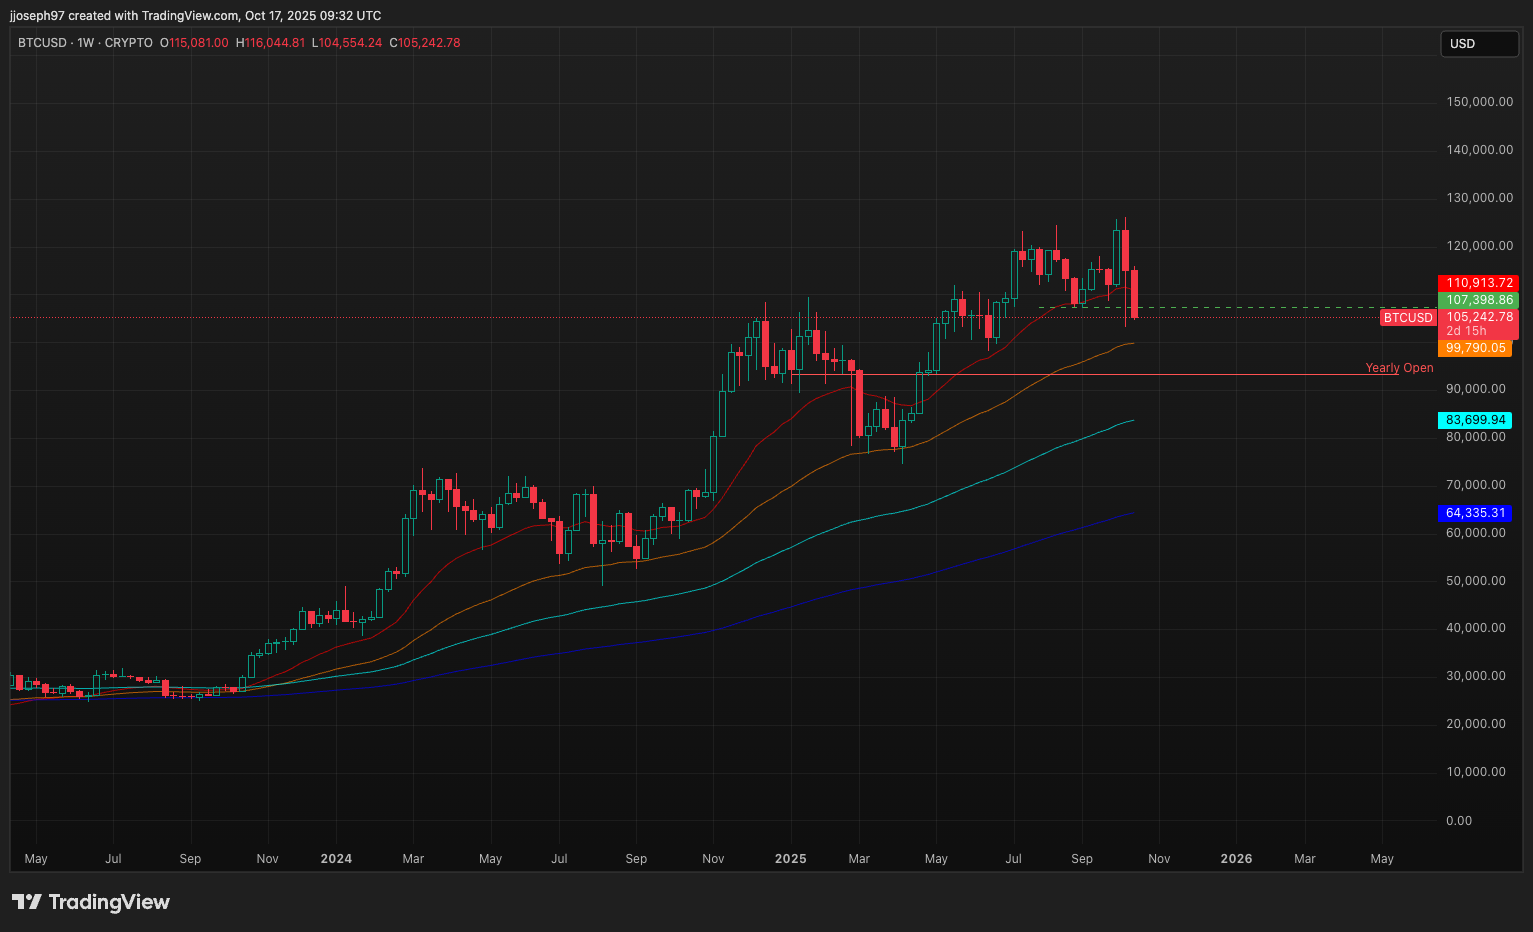Select the Yearly Open line label
1533x932 pixels.
point(1399,368)
